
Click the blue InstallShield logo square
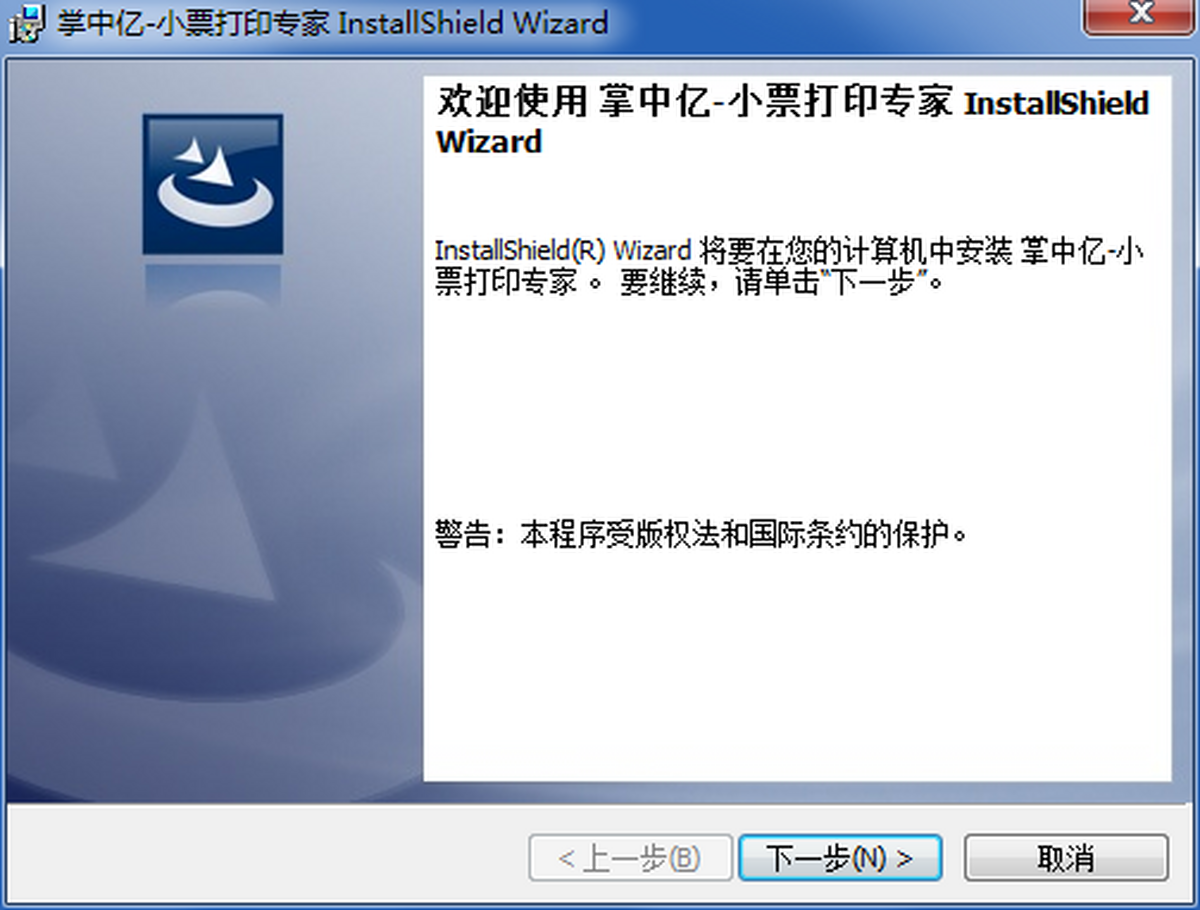click(x=212, y=184)
